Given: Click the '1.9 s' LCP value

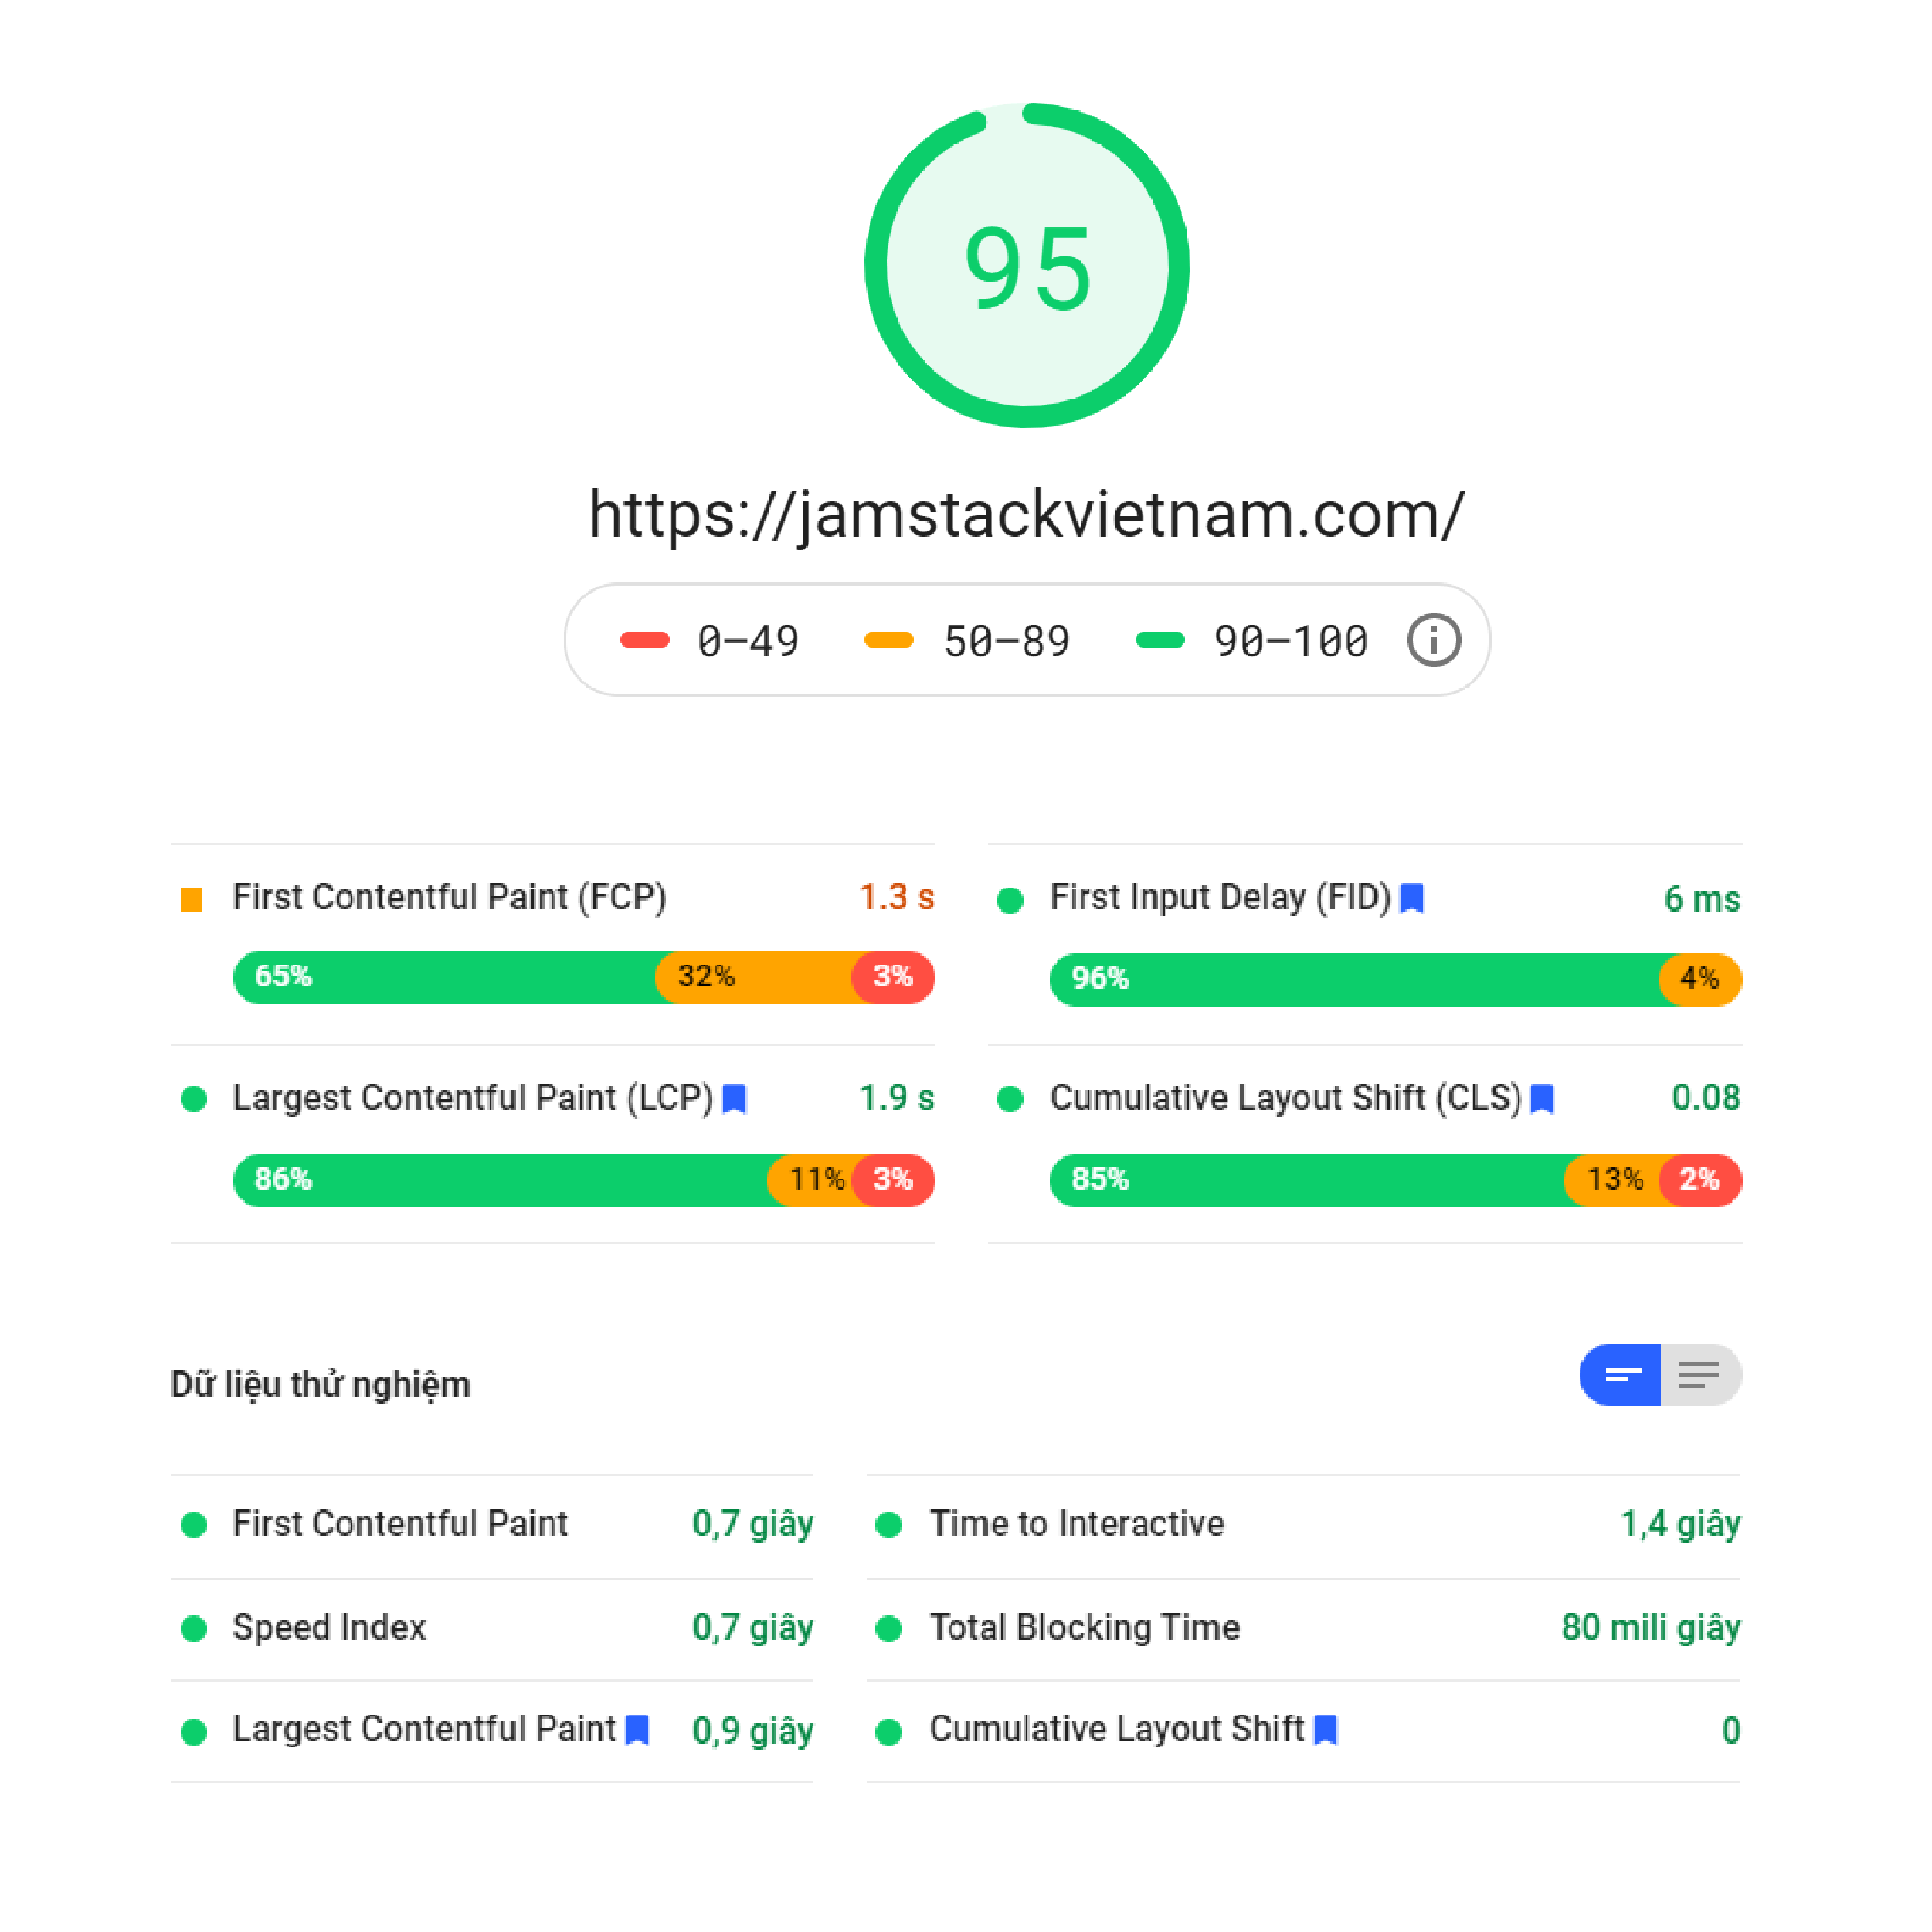Looking at the screenshot, I should point(897,1098).
